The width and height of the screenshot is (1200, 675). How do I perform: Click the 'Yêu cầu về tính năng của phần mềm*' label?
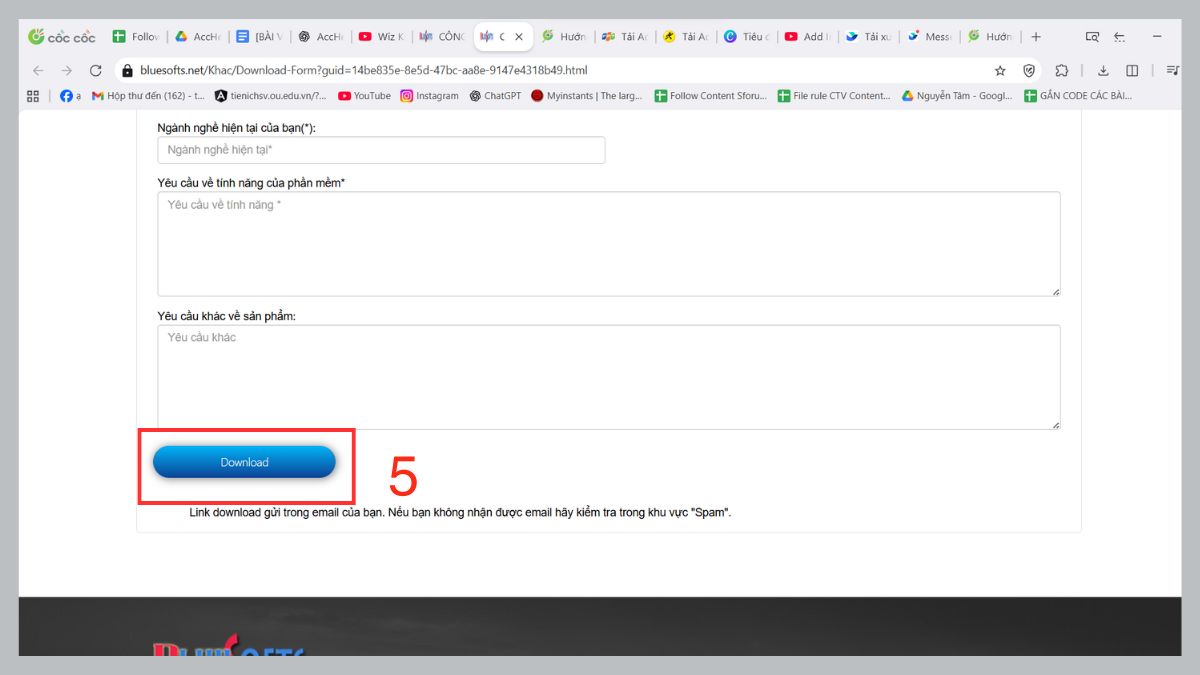click(x=251, y=182)
